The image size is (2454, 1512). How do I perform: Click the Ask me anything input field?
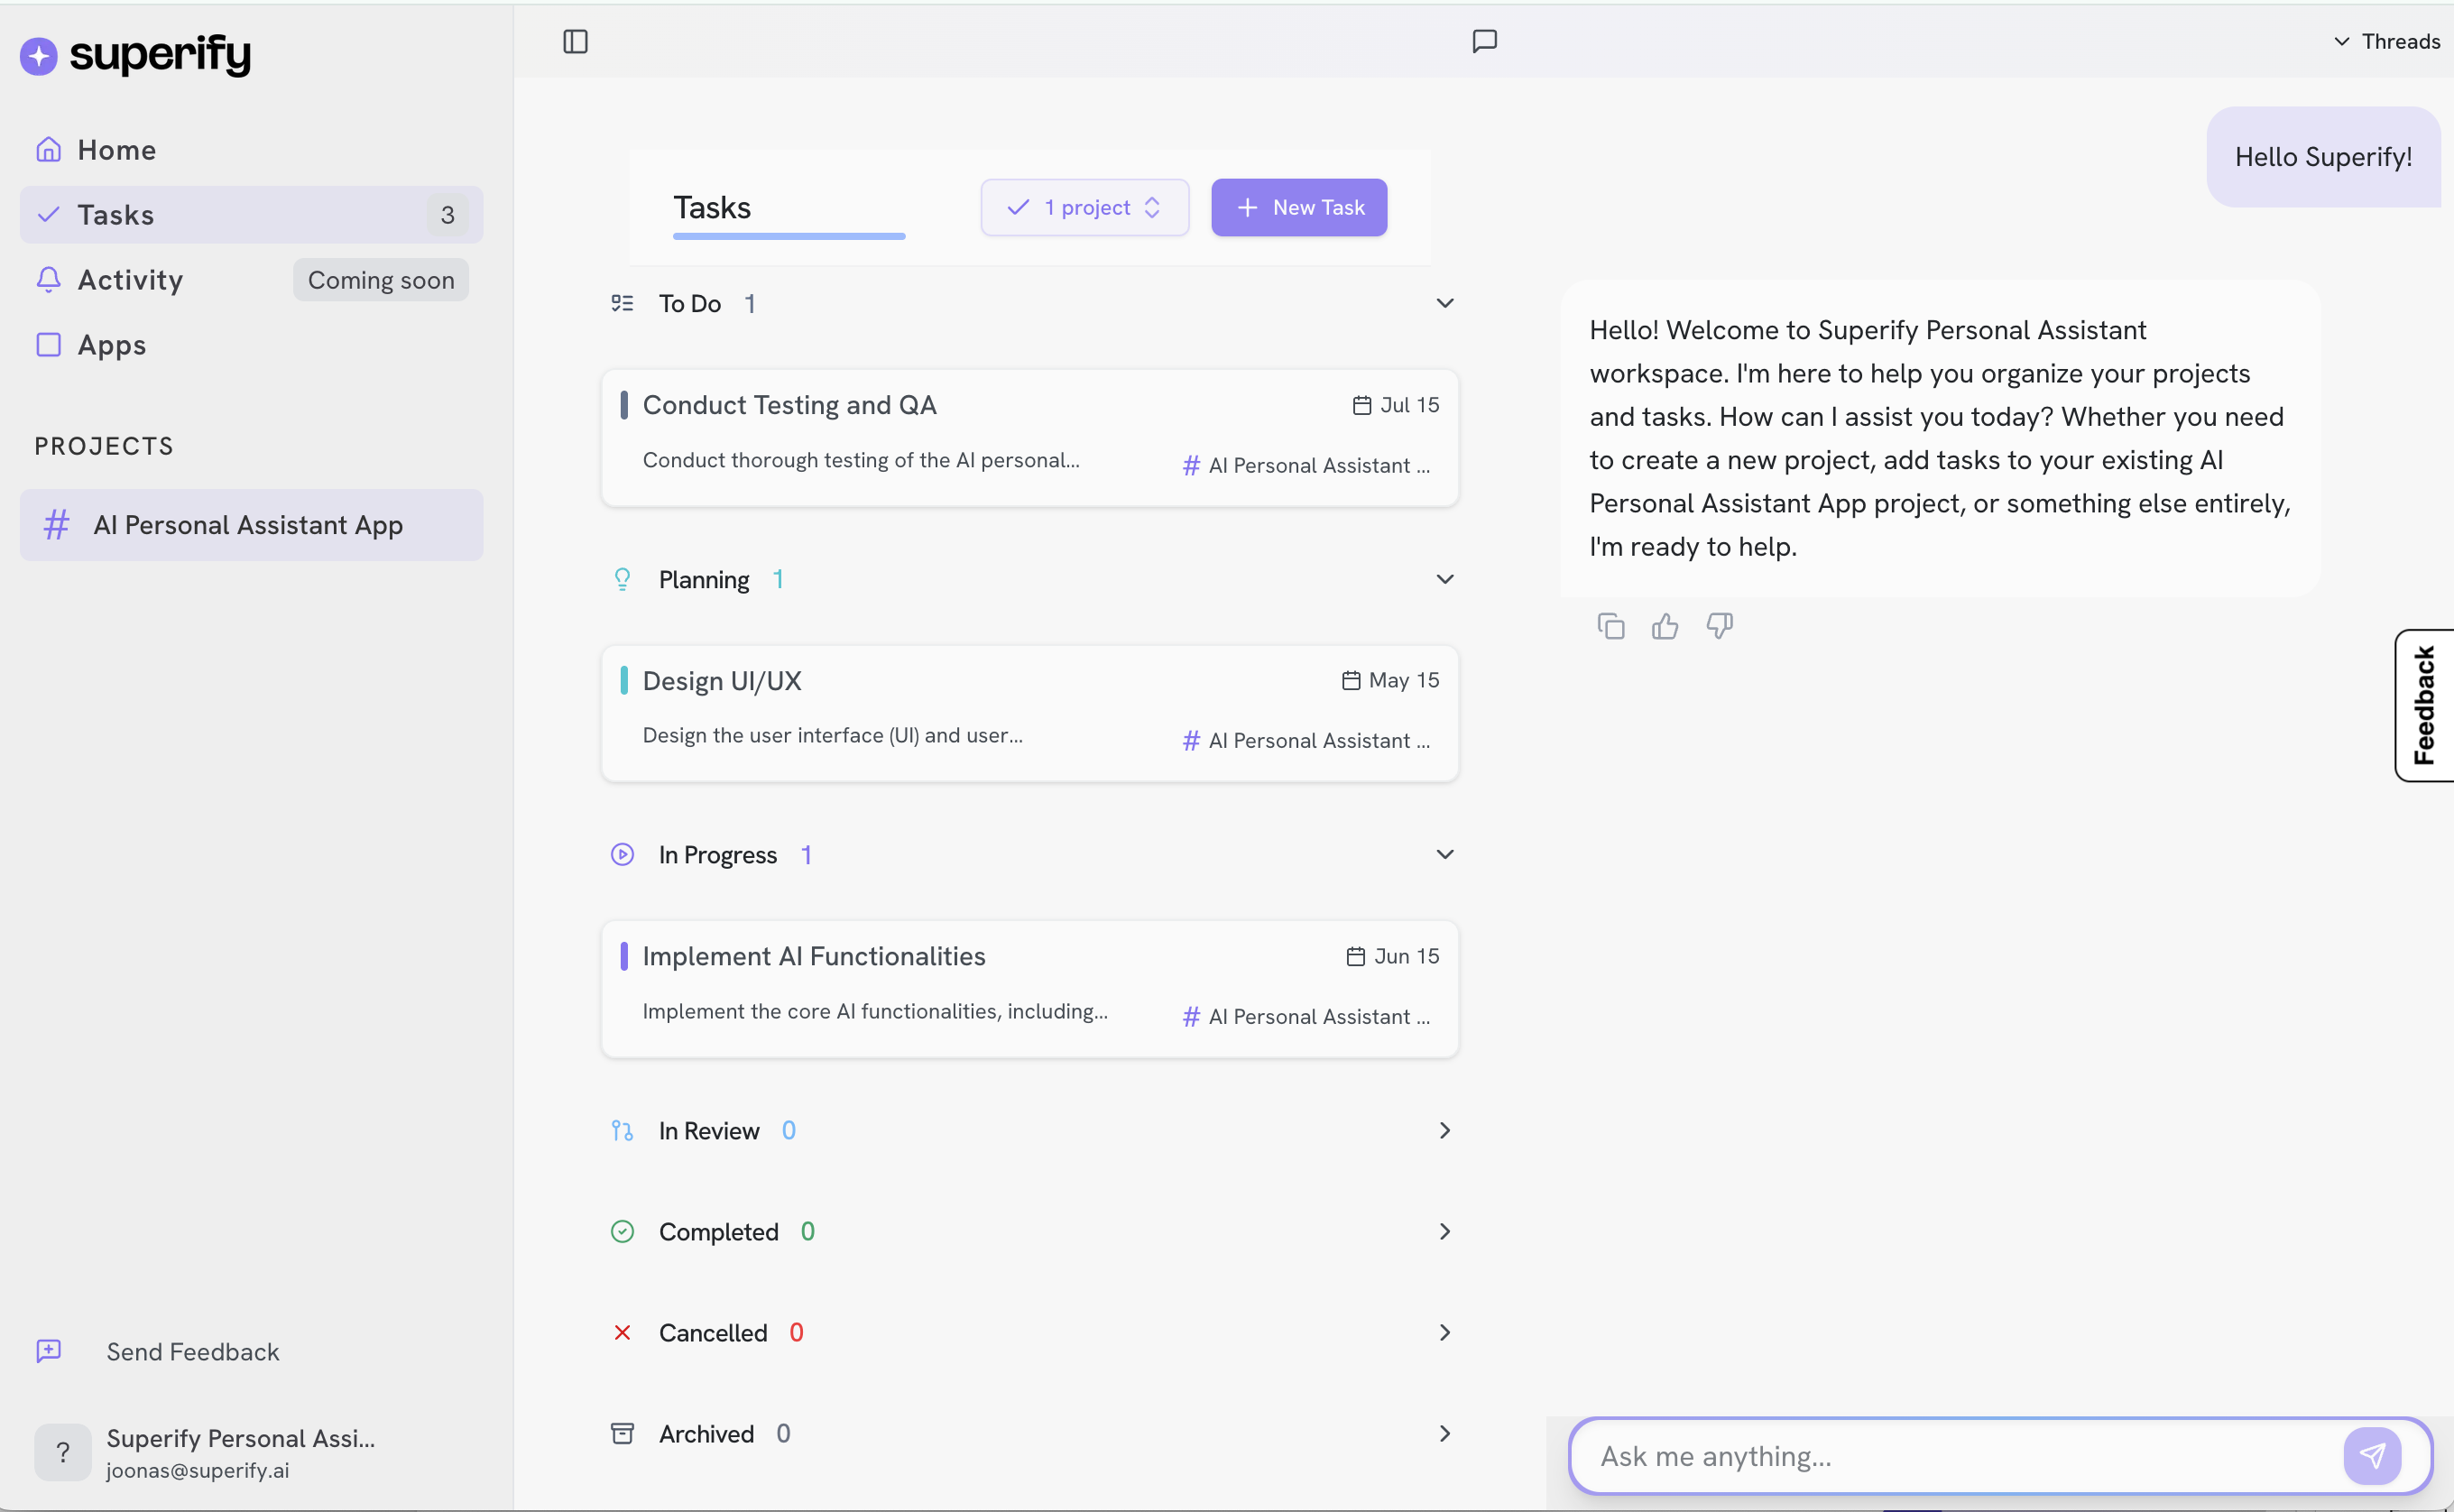(x=1960, y=1456)
